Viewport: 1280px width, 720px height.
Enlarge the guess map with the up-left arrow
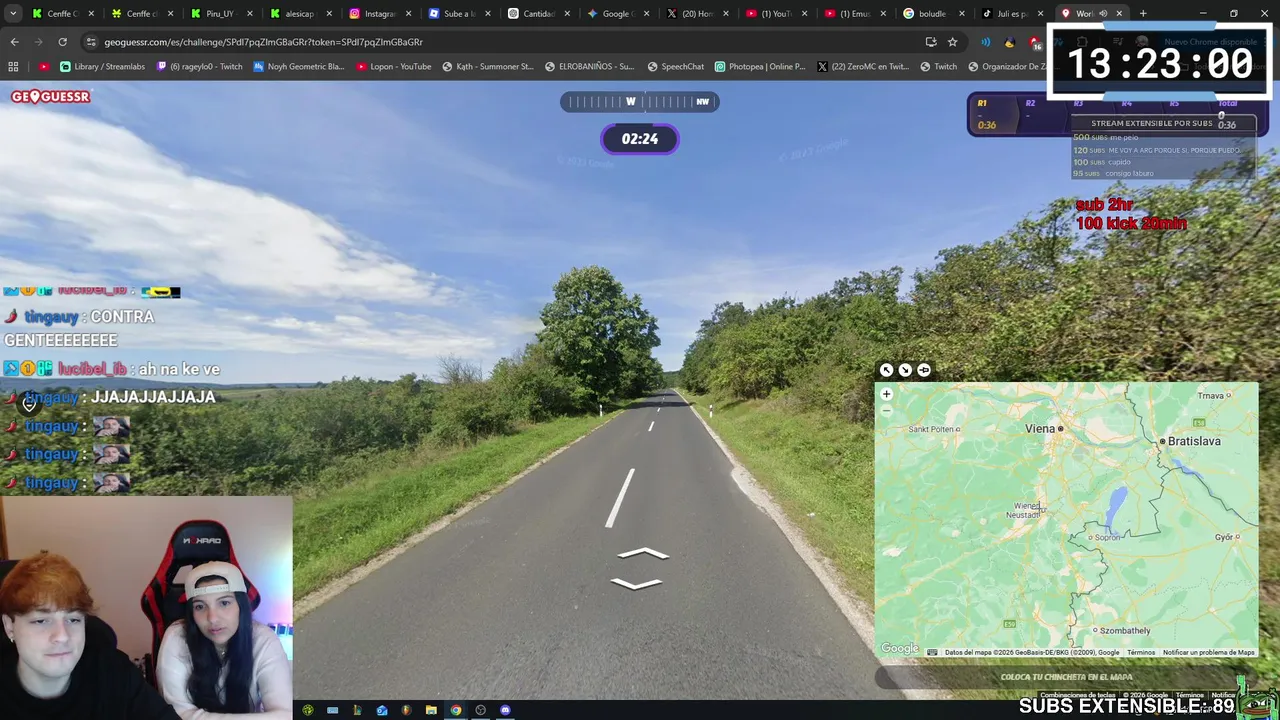tap(886, 370)
